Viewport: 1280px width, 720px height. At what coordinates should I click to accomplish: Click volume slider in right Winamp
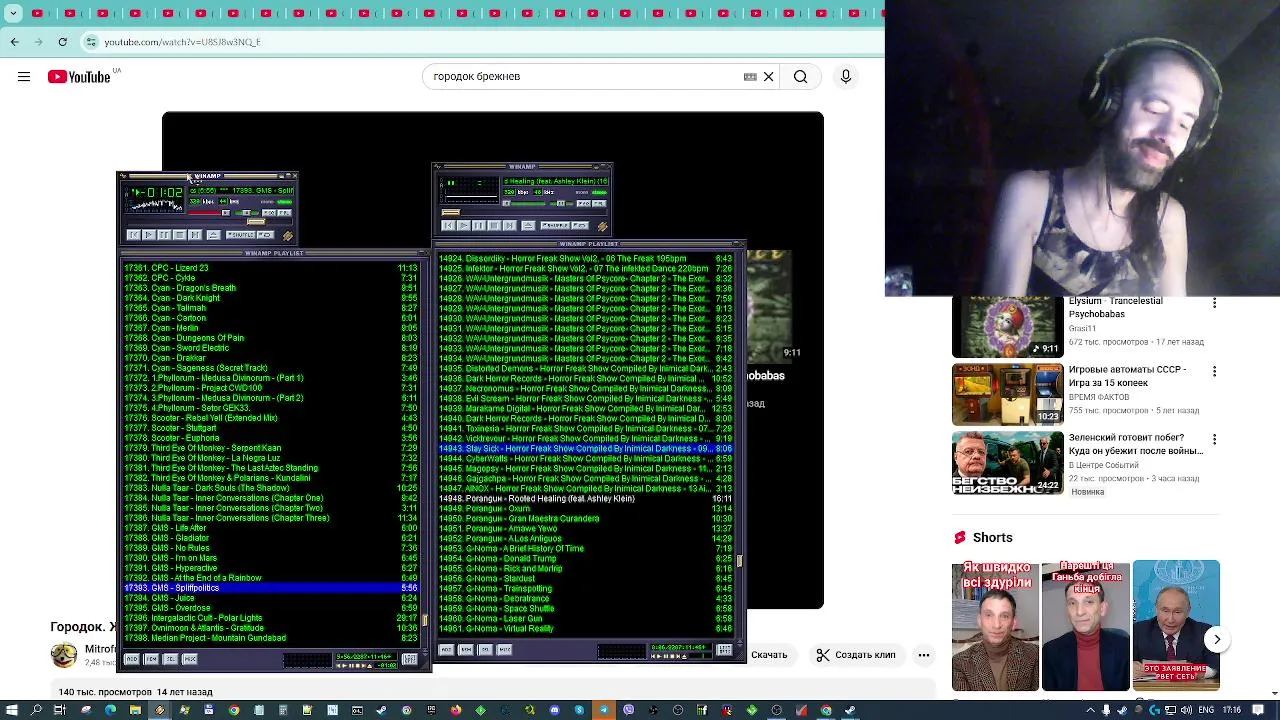tap(523, 203)
